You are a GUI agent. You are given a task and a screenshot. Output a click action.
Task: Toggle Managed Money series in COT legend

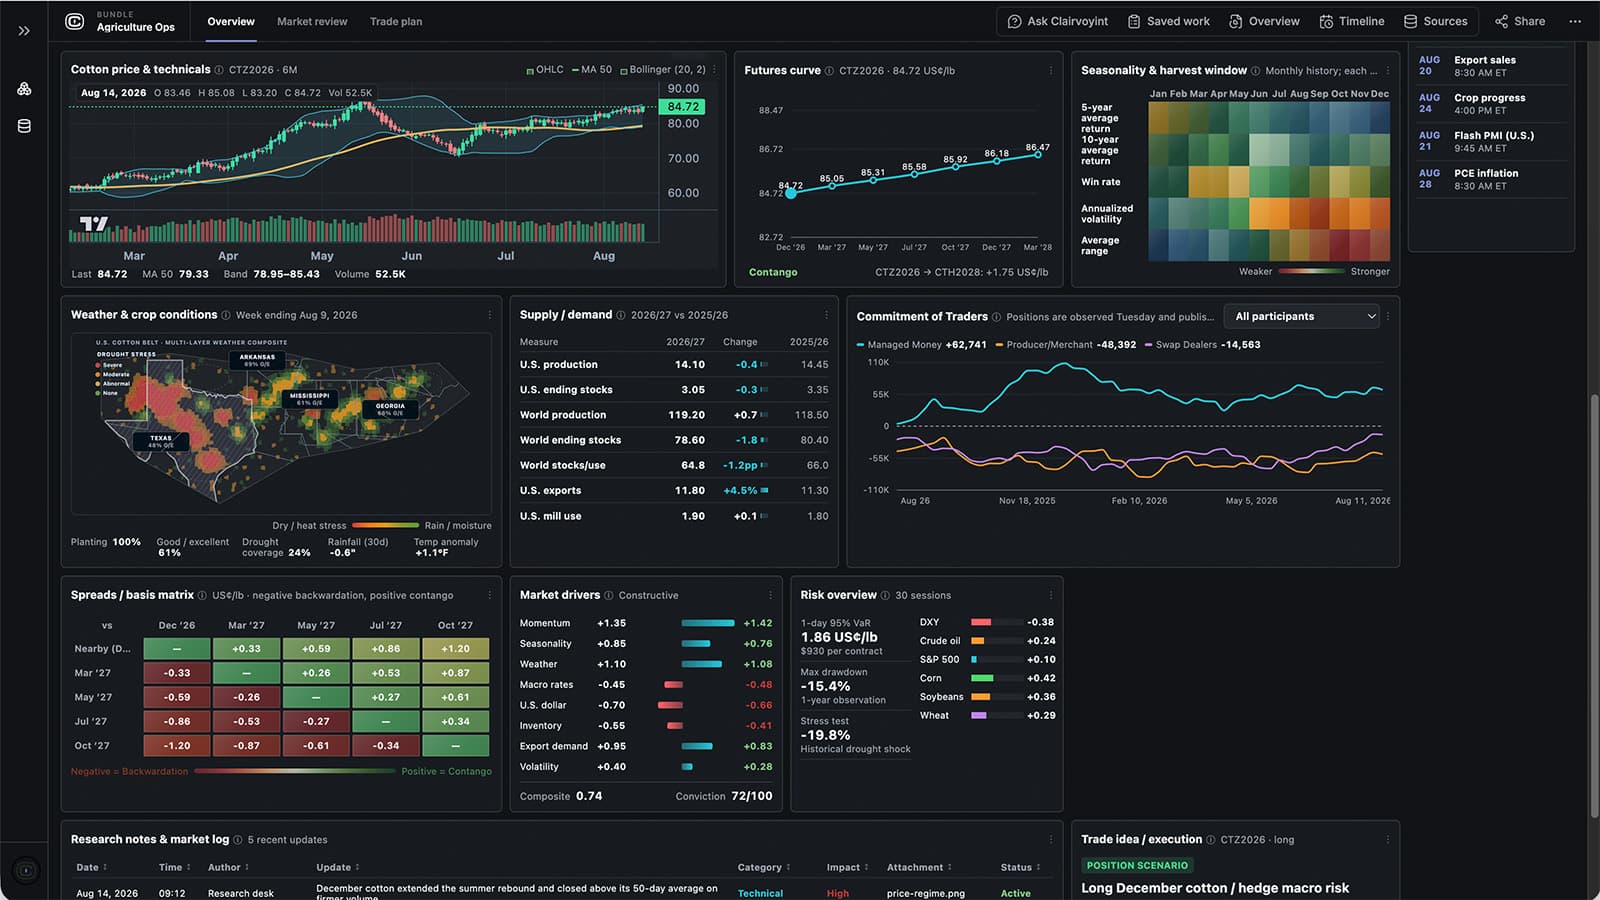[x=921, y=345]
